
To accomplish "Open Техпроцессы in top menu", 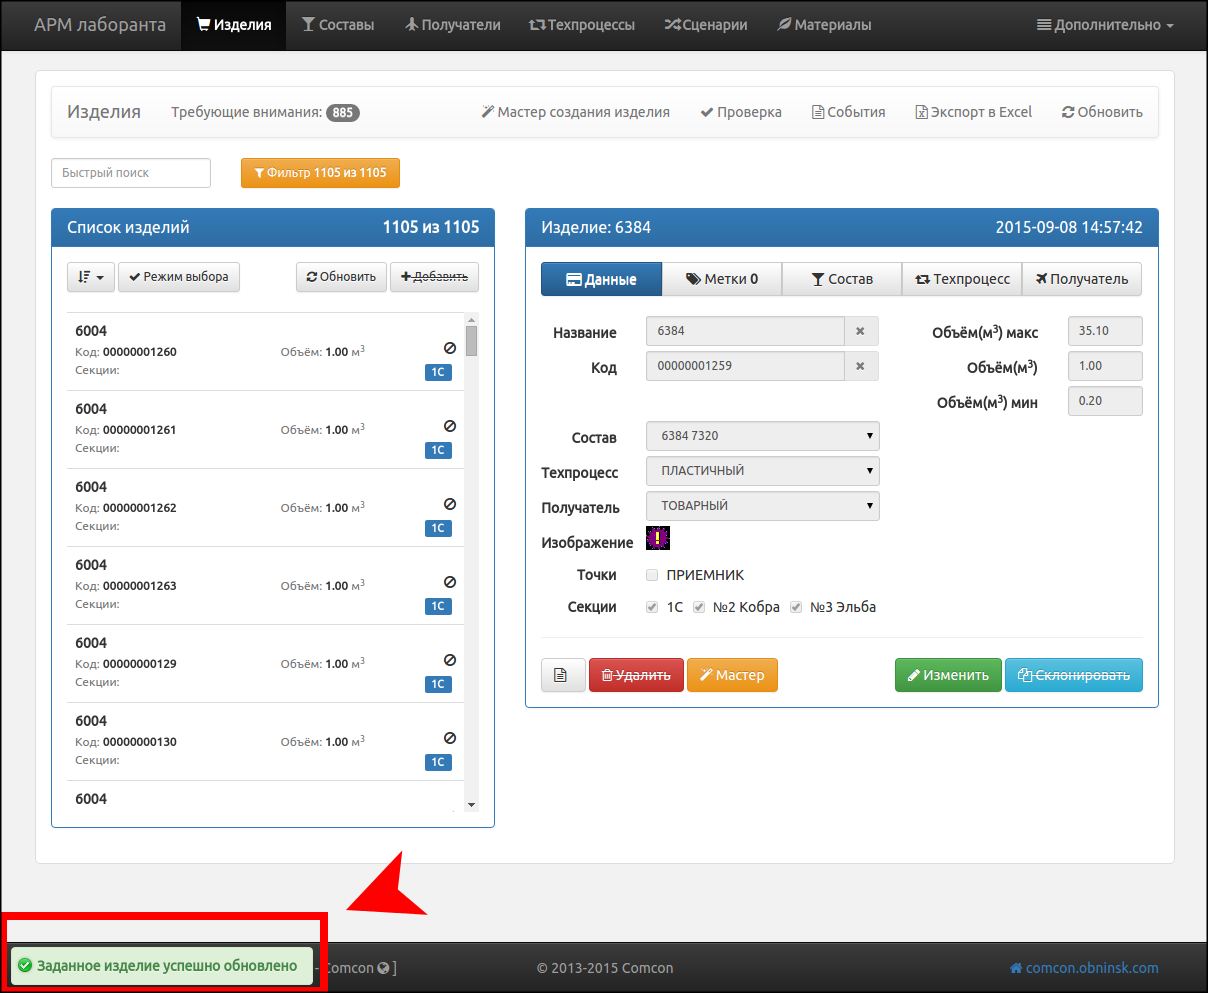I will point(582,25).
